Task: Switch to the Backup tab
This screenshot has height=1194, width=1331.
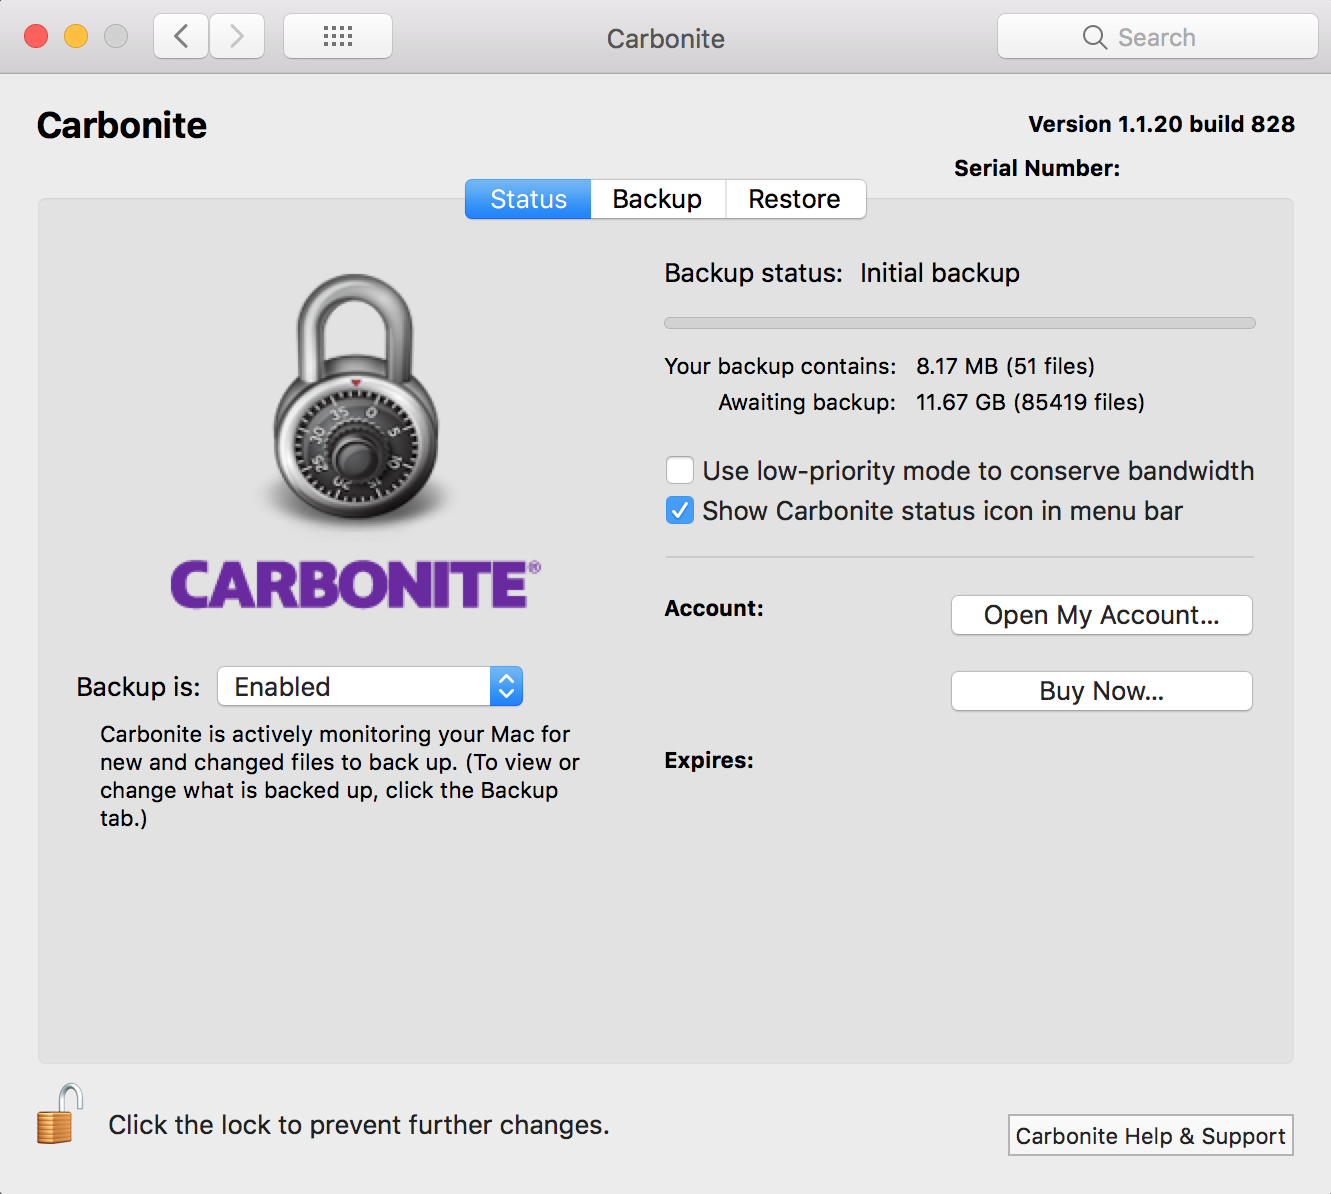Action: [657, 199]
